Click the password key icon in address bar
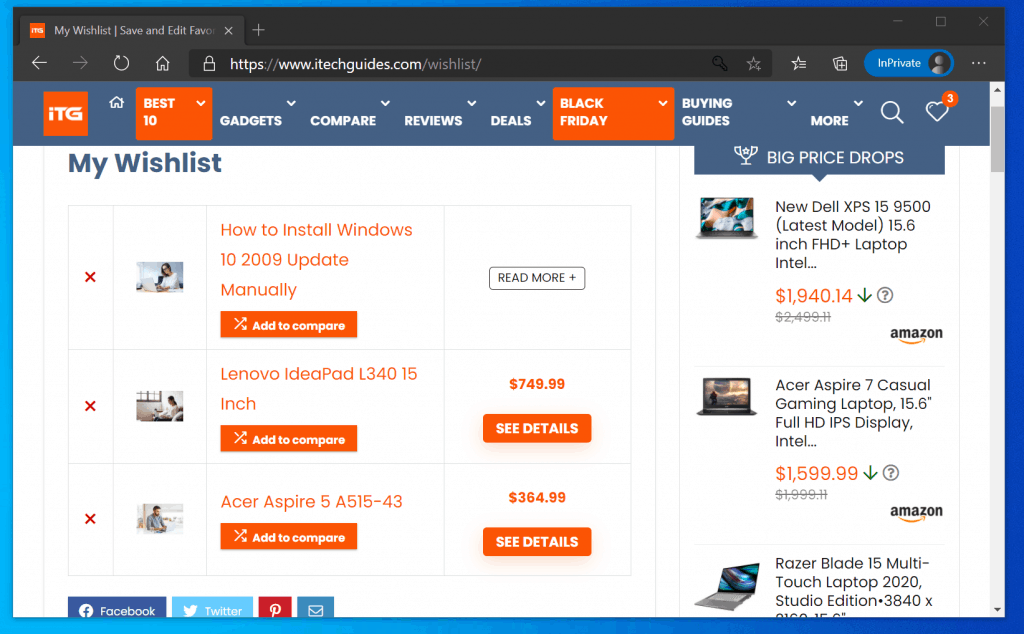 pyautogui.click(x=719, y=63)
